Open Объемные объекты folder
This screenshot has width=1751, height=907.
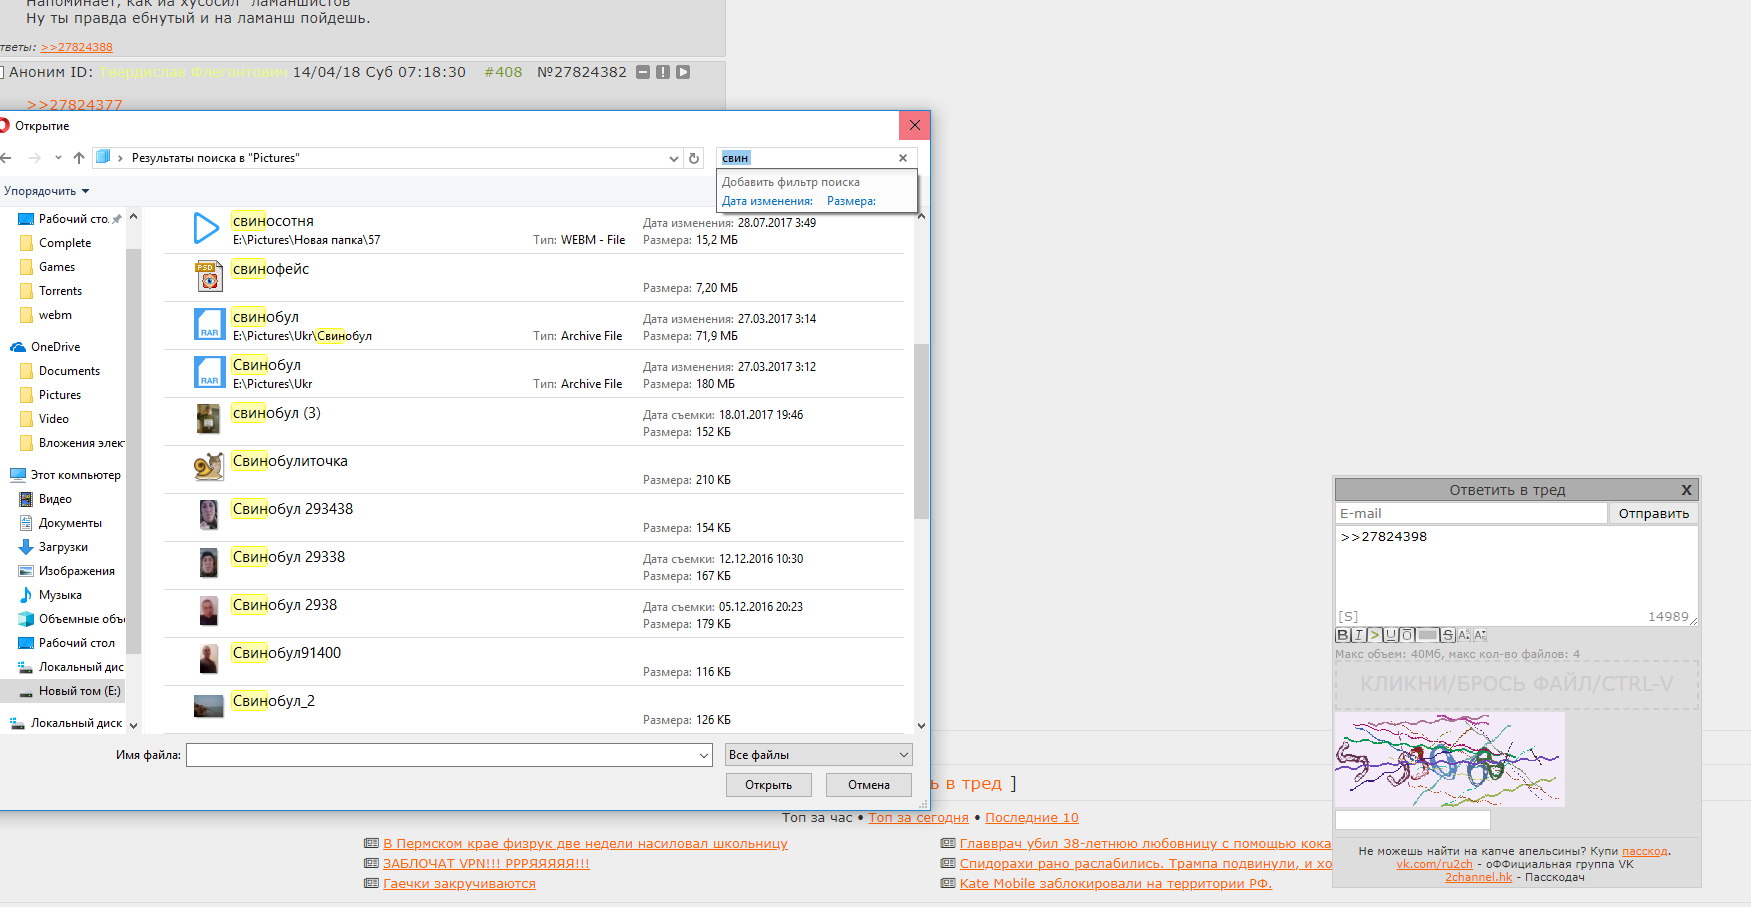point(71,619)
